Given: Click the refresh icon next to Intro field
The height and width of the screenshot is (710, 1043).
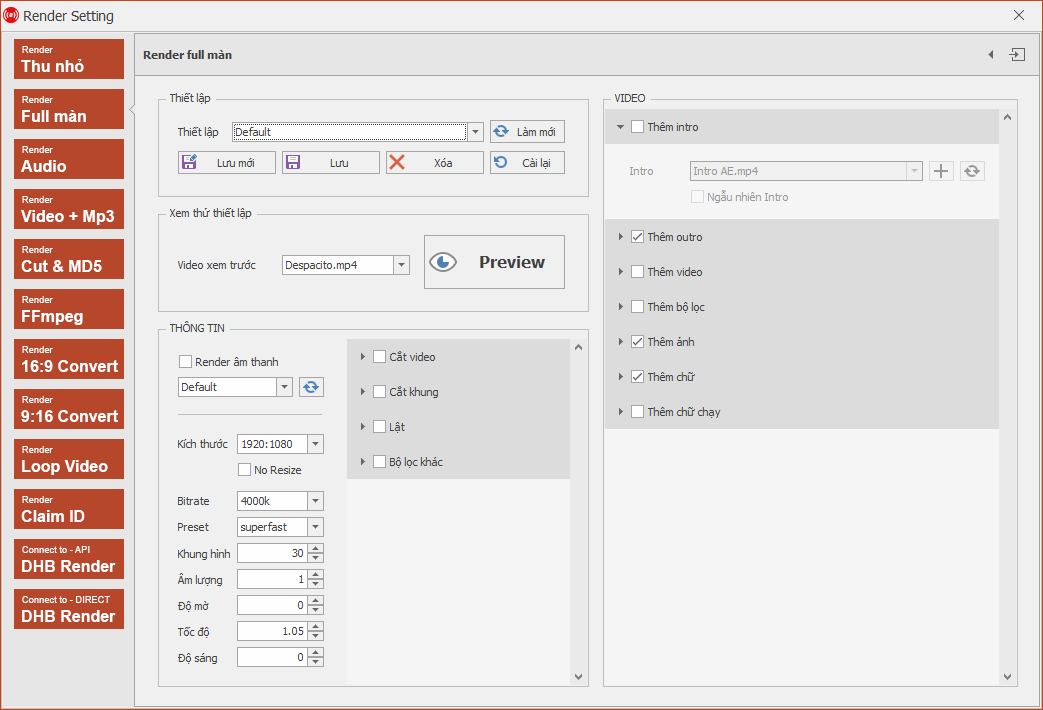Looking at the screenshot, I should click(972, 171).
